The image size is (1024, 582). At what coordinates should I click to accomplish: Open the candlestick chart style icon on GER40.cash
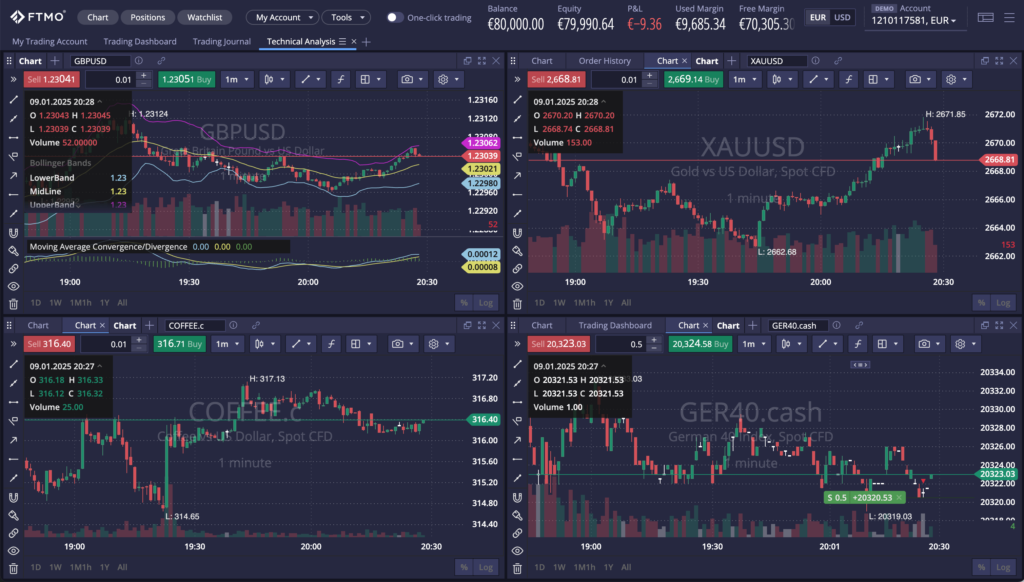[785, 344]
